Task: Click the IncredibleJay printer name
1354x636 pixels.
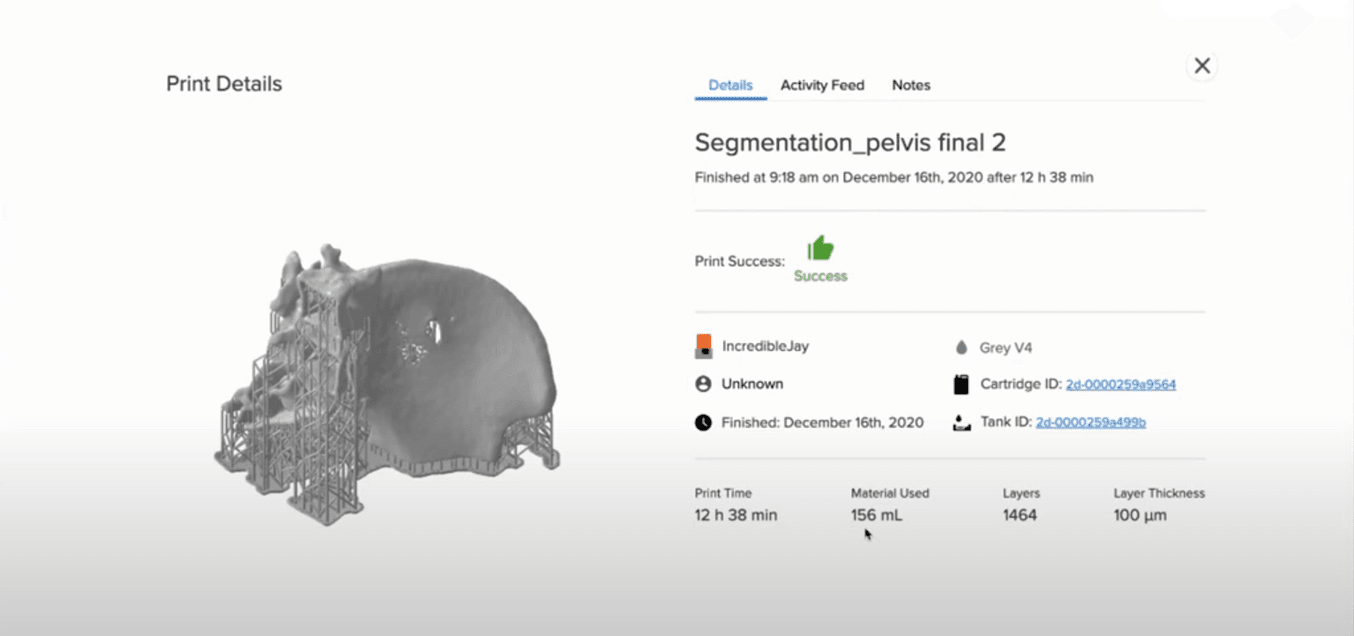Action: point(765,346)
